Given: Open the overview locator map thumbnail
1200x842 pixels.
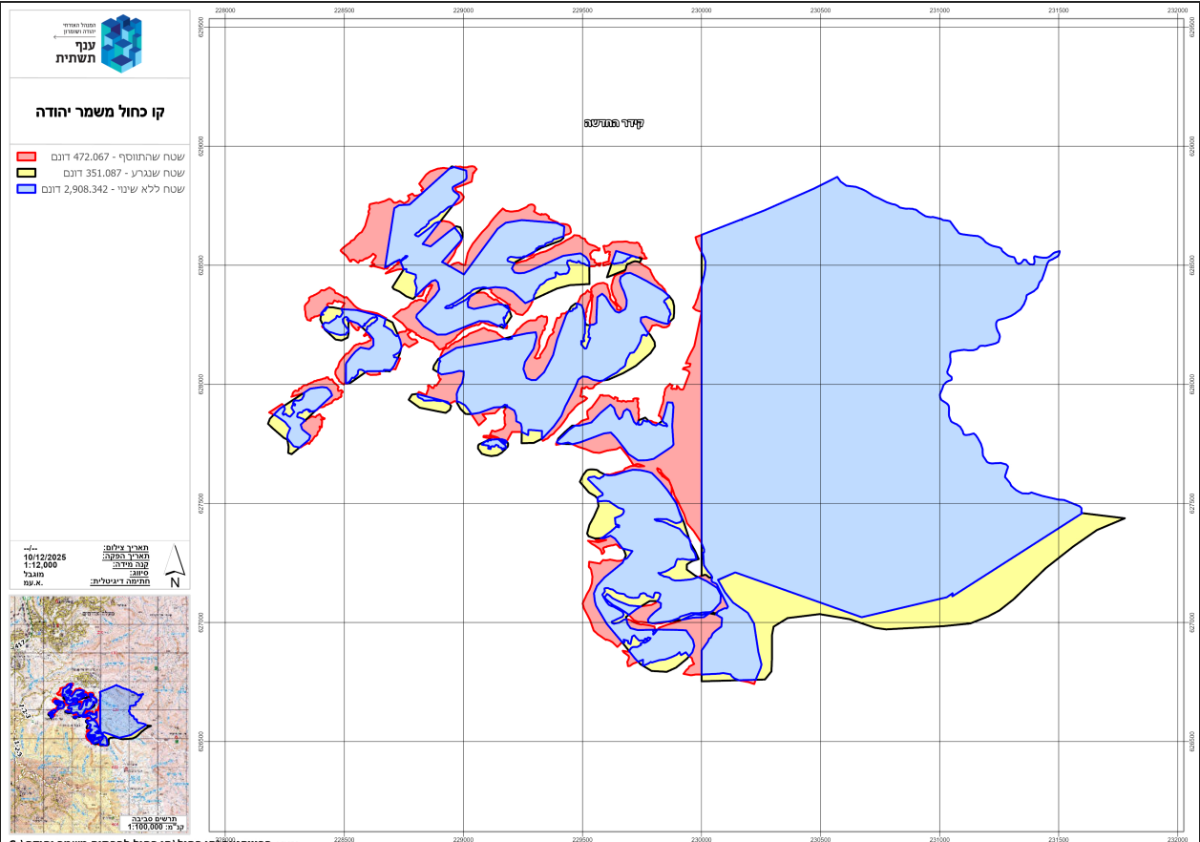Looking at the screenshot, I should 99,714.
